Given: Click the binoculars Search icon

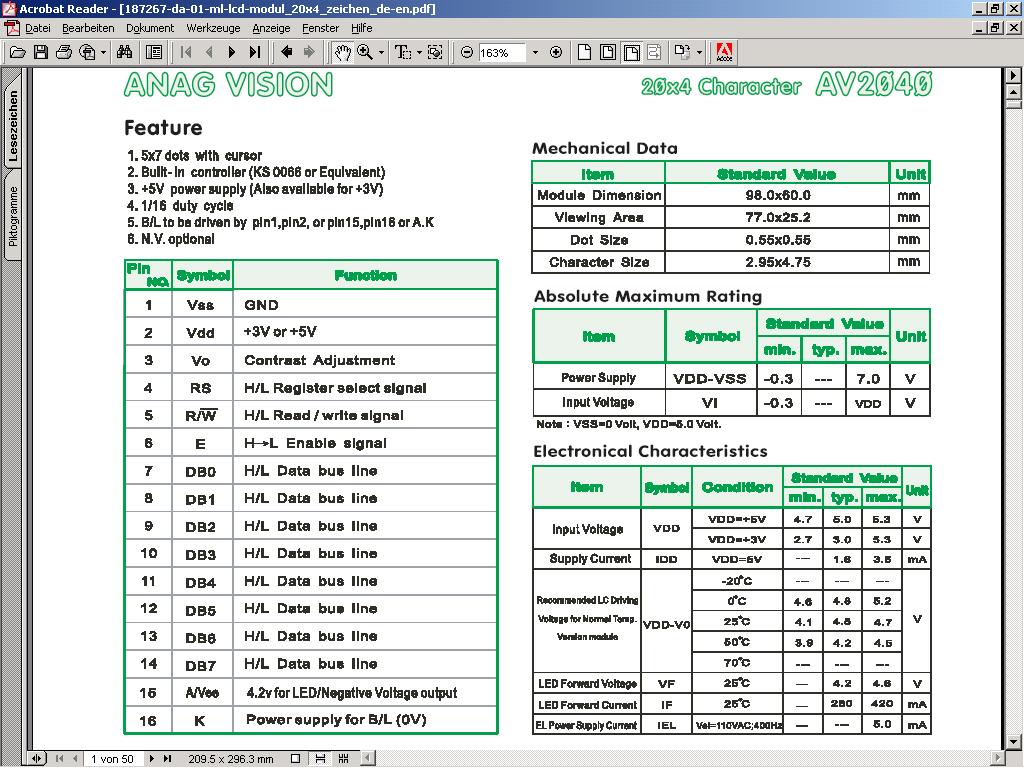Looking at the screenshot, I should pos(125,52).
